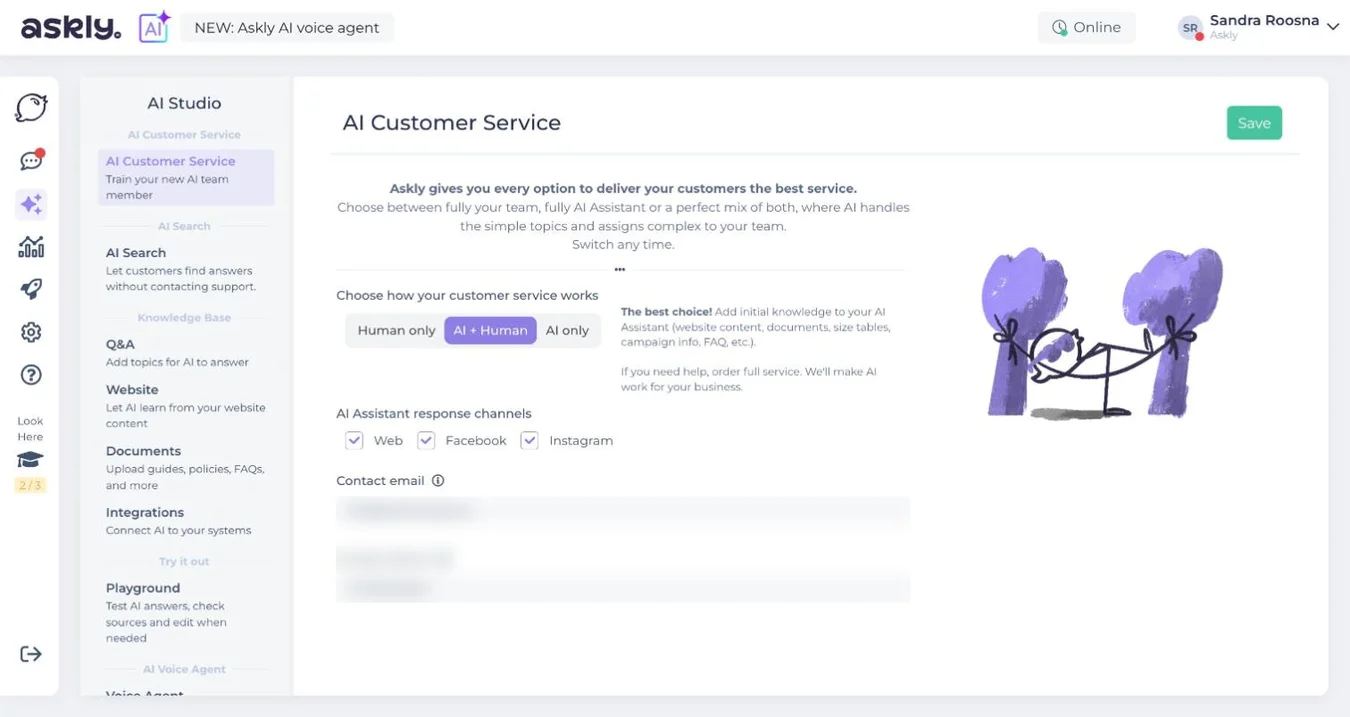This screenshot has height=717, width=1350.
Task: Click the Contact email info icon
Action: pyautogui.click(x=438, y=481)
